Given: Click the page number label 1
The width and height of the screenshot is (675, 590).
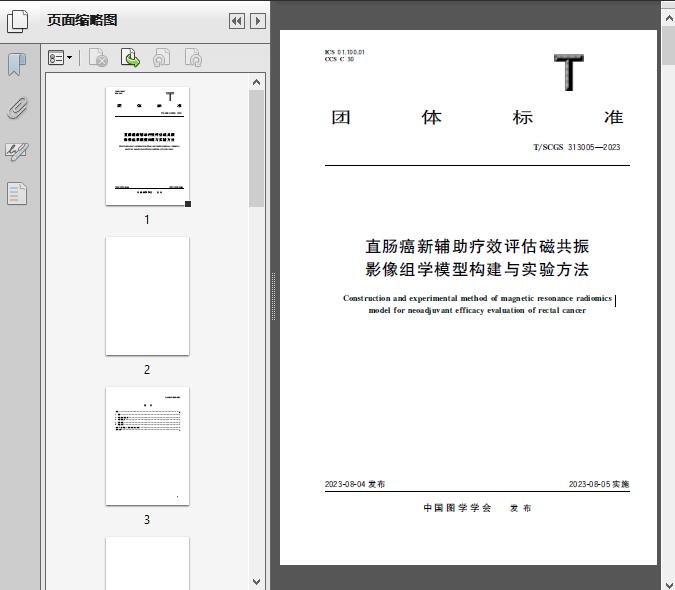Looking at the screenshot, I should pos(147,219).
